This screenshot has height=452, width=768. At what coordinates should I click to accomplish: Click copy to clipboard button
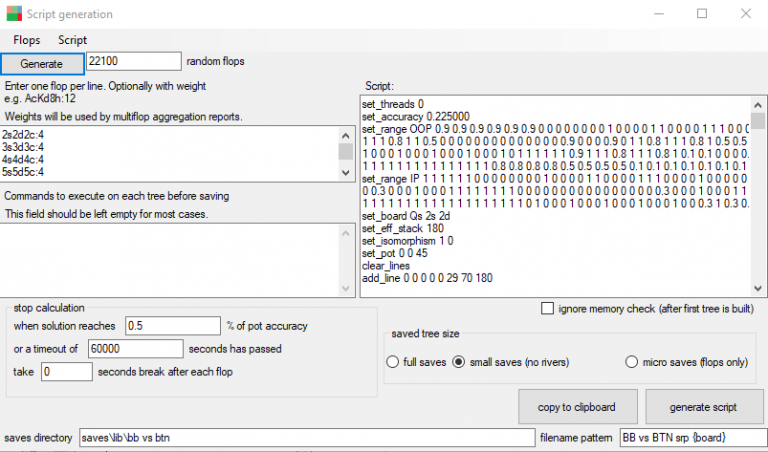575,407
